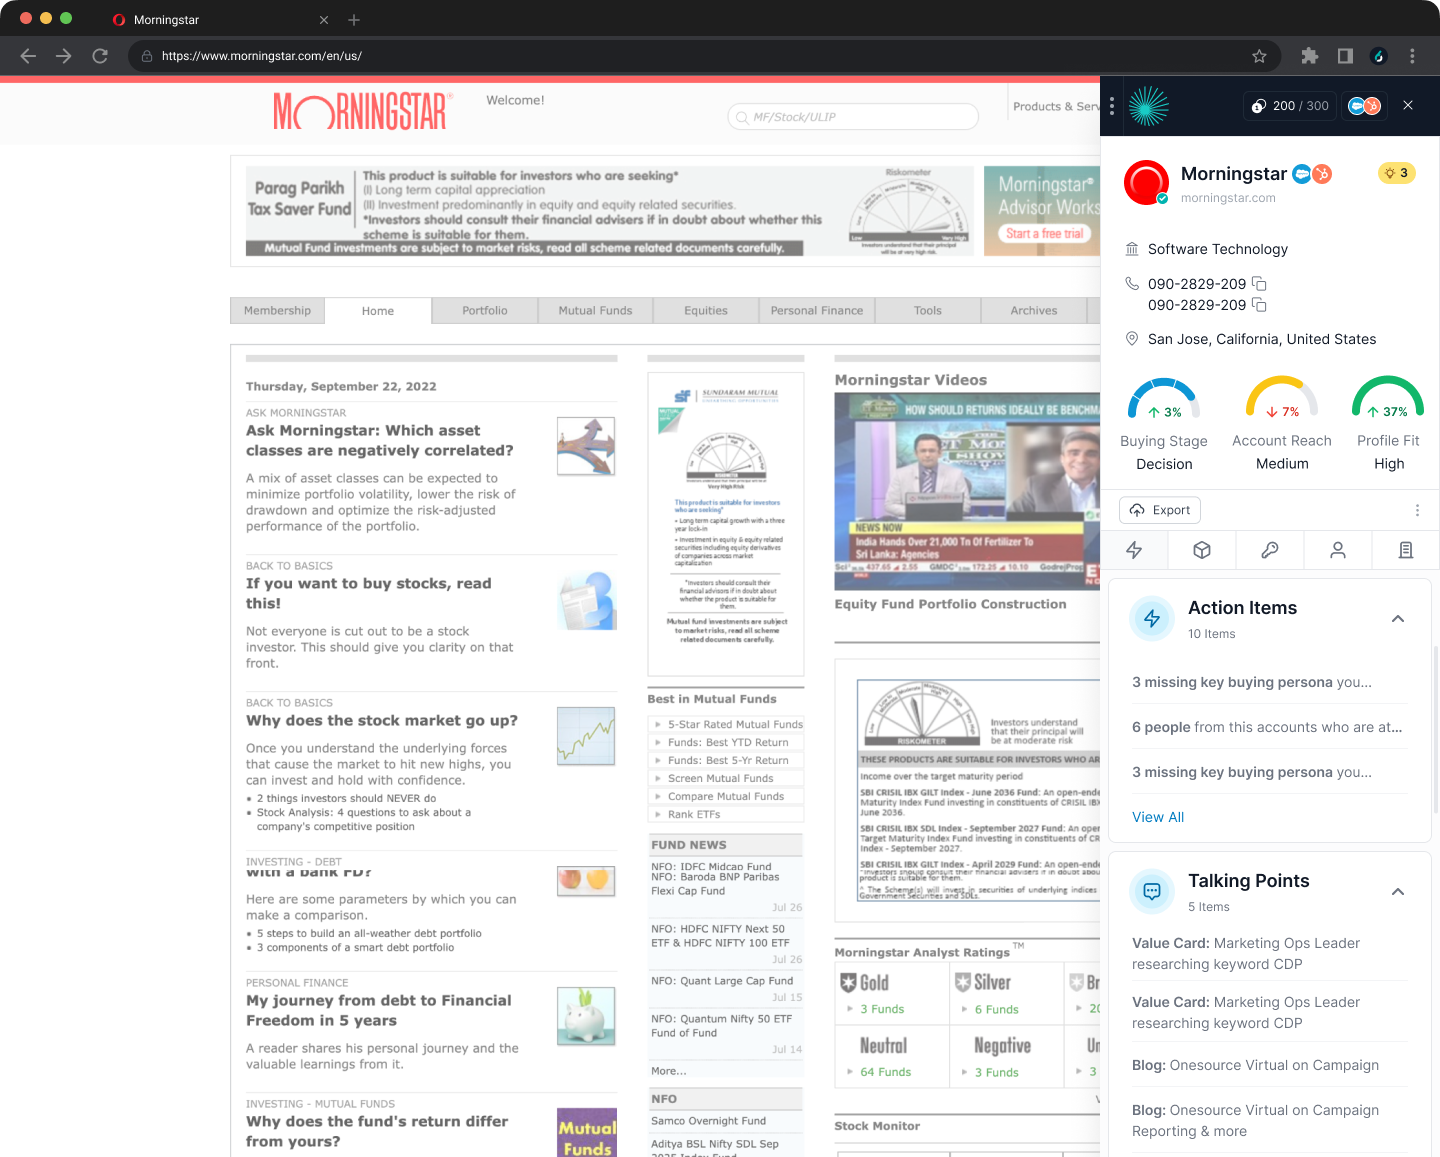Click the Gold 3 Funds link
Screen dimensions: 1440x1157
pos(882,1010)
